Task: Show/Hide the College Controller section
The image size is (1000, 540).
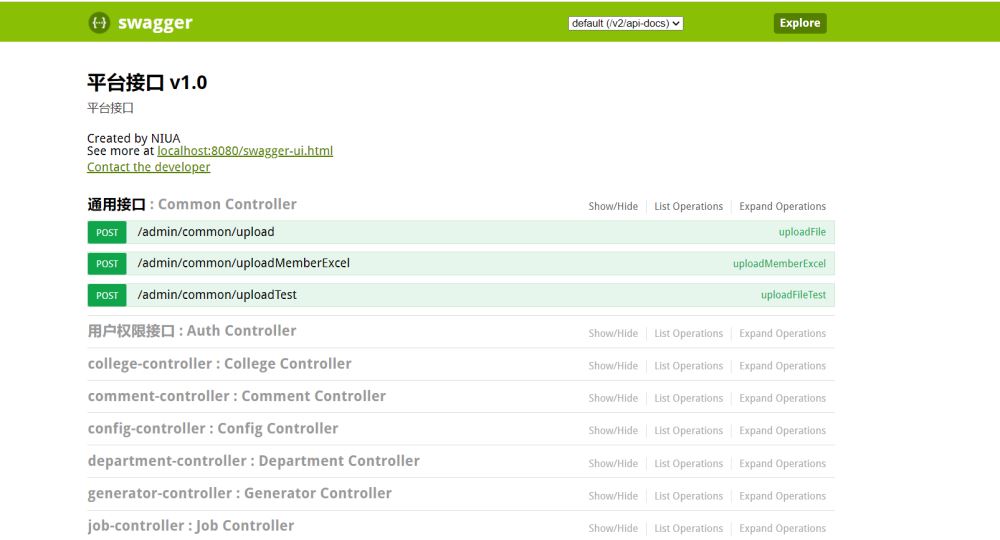Action: click(x=613, y=366)
